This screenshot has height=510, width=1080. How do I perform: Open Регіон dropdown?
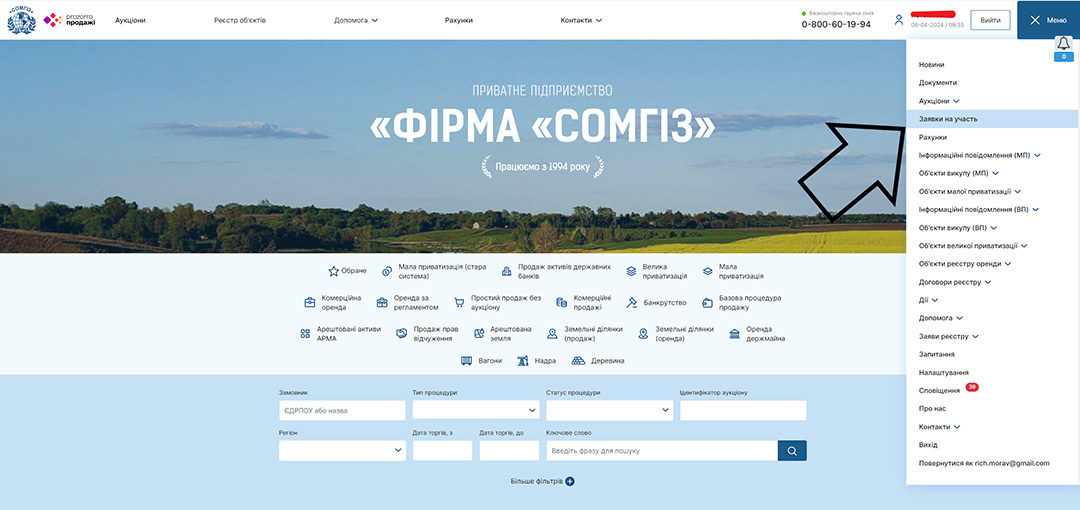point(342,451)
